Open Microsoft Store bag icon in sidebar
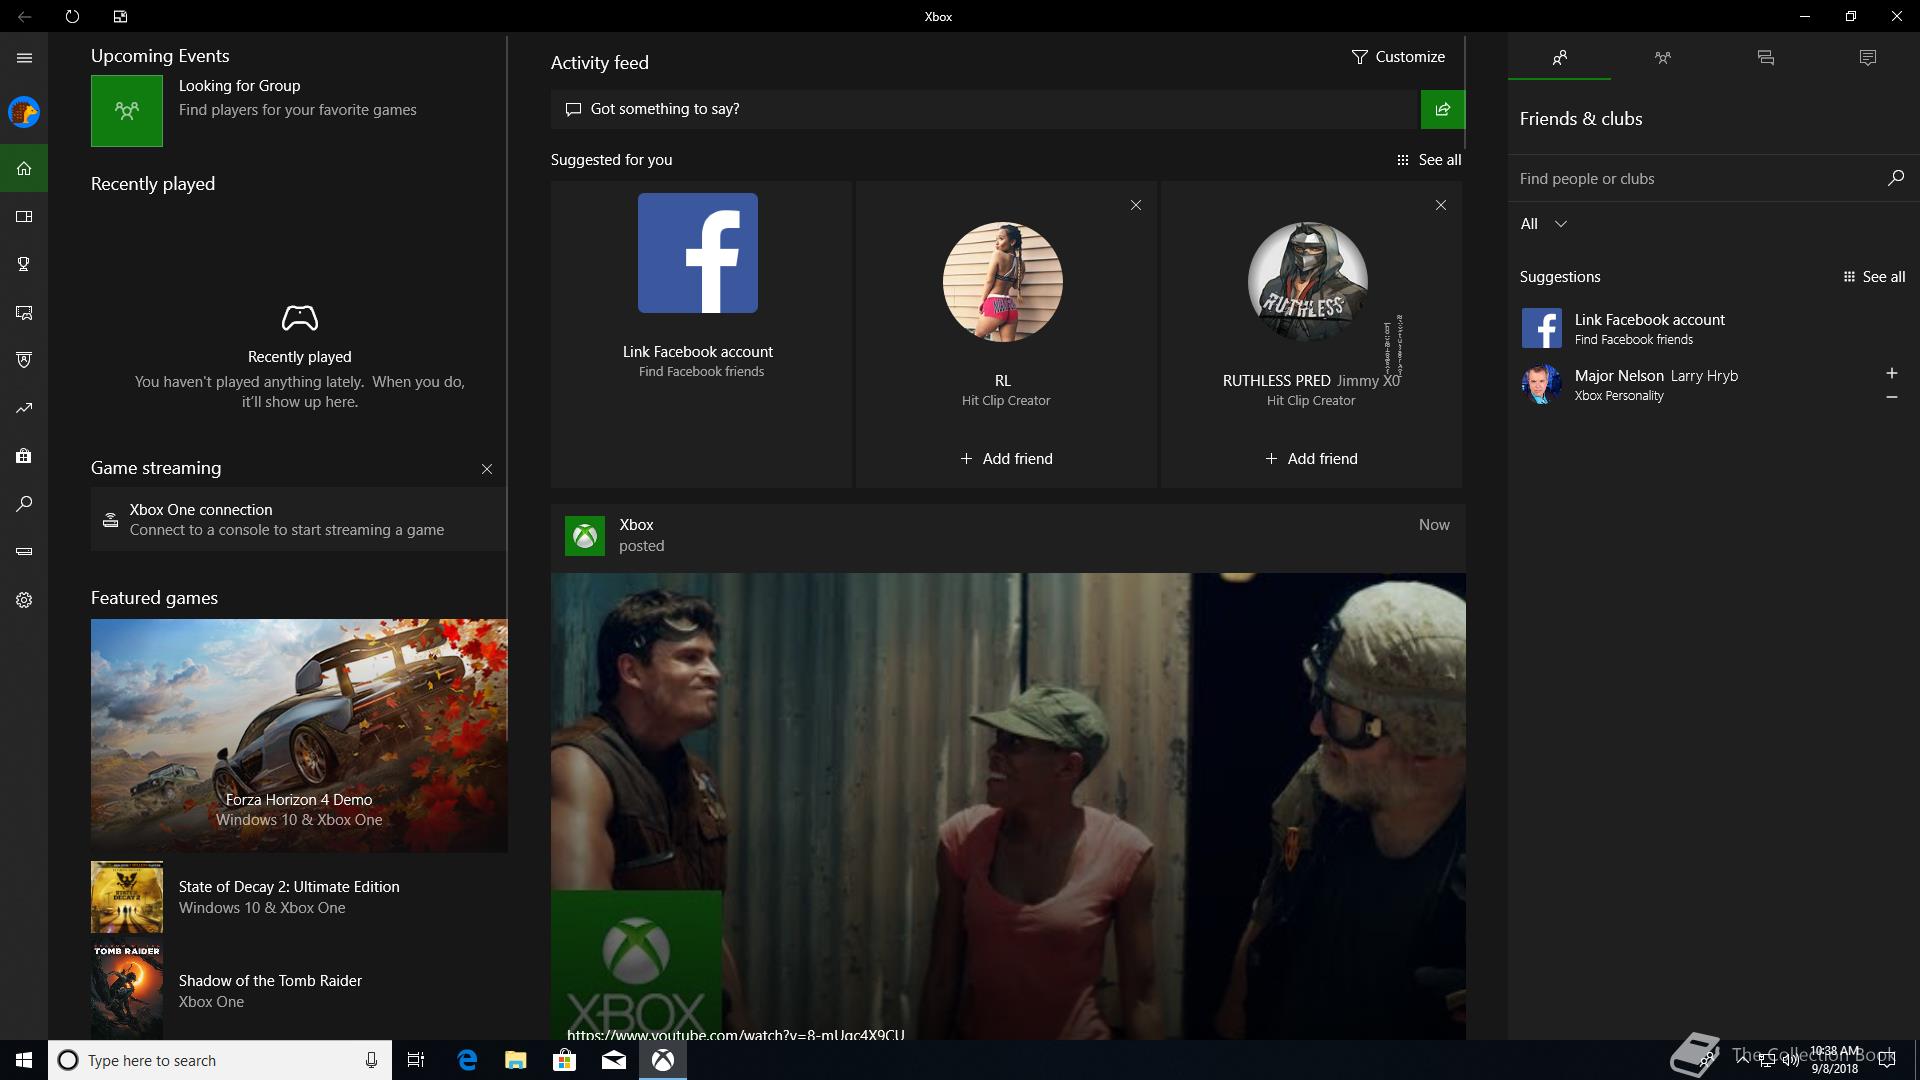 click(24, 456)
